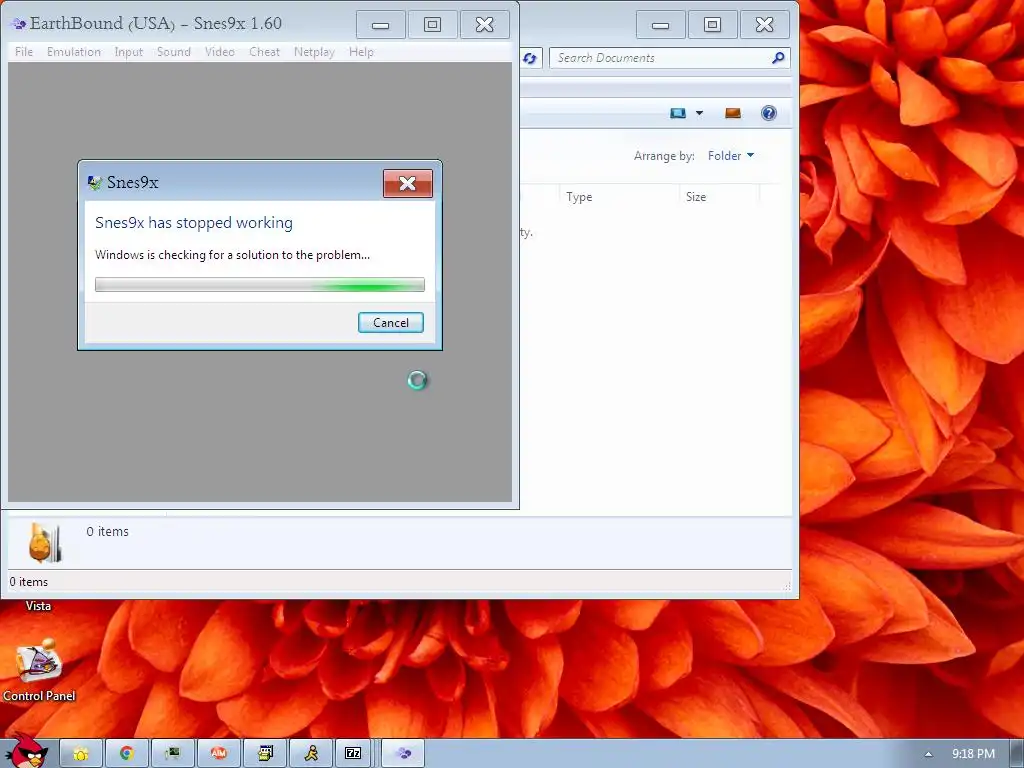Open the Sound menu

[174, 52]
